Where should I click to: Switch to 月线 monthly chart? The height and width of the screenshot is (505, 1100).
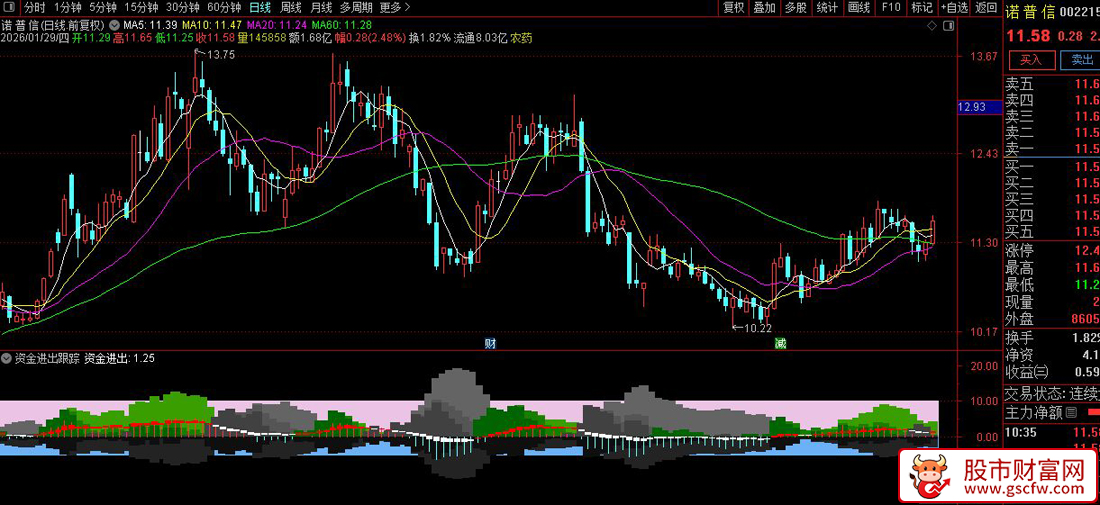pyautogui.click(x=321, y=8)
